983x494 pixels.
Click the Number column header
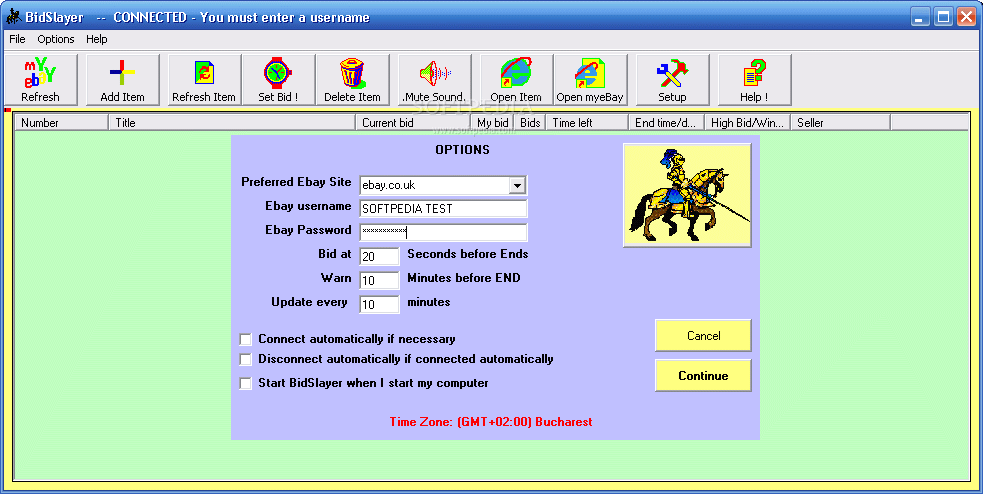coord(61,123)
